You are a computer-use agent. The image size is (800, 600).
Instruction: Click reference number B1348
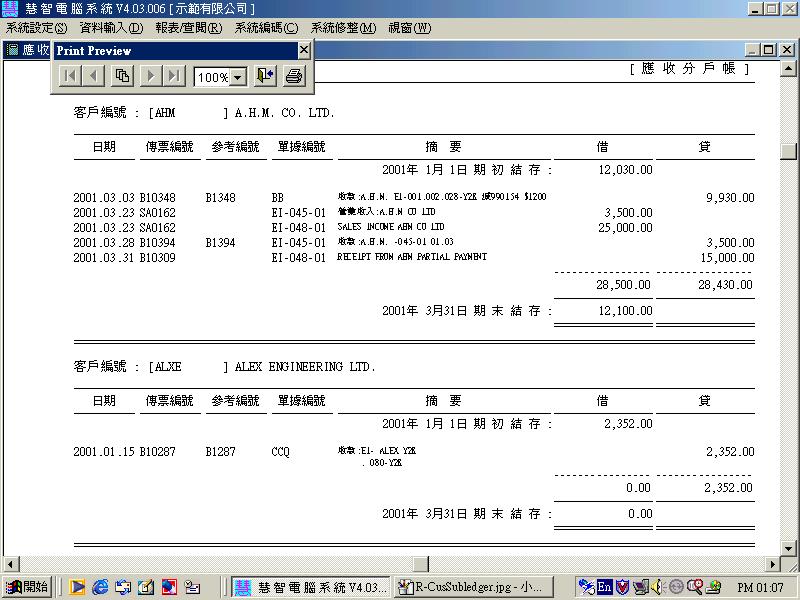pyautogui.click(x=220, y=197)
